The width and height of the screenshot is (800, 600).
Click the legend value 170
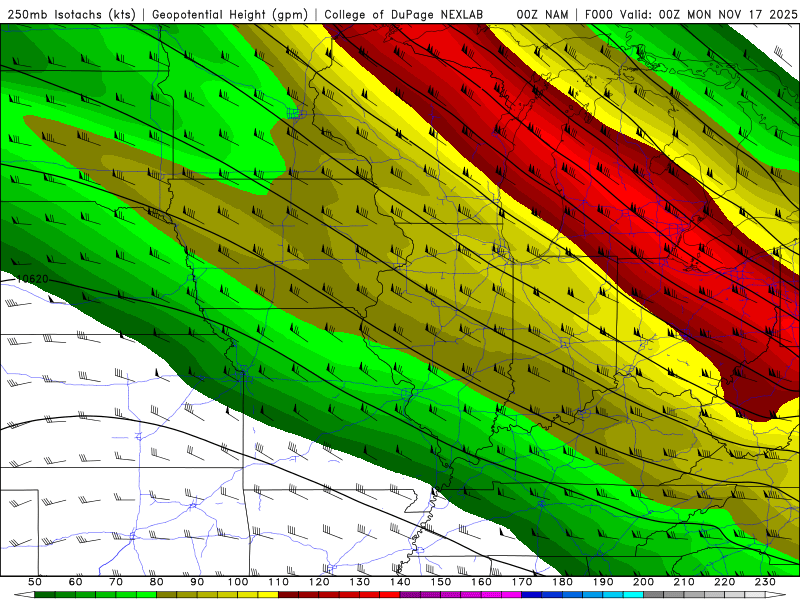coord(522,582)
